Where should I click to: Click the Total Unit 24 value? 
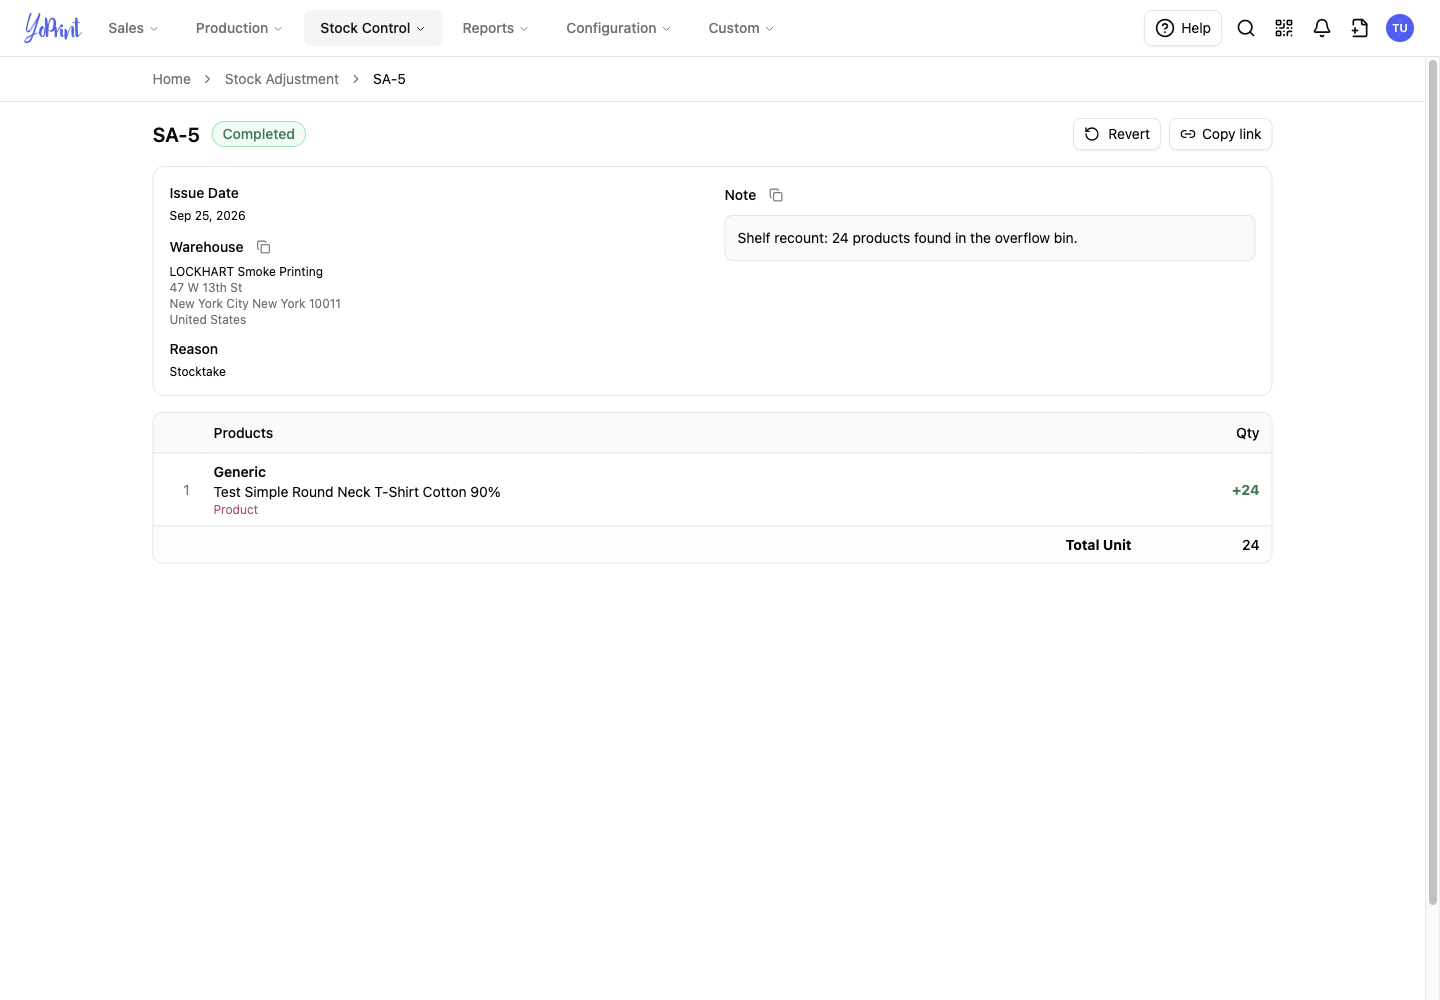[x=1251, y=545]
